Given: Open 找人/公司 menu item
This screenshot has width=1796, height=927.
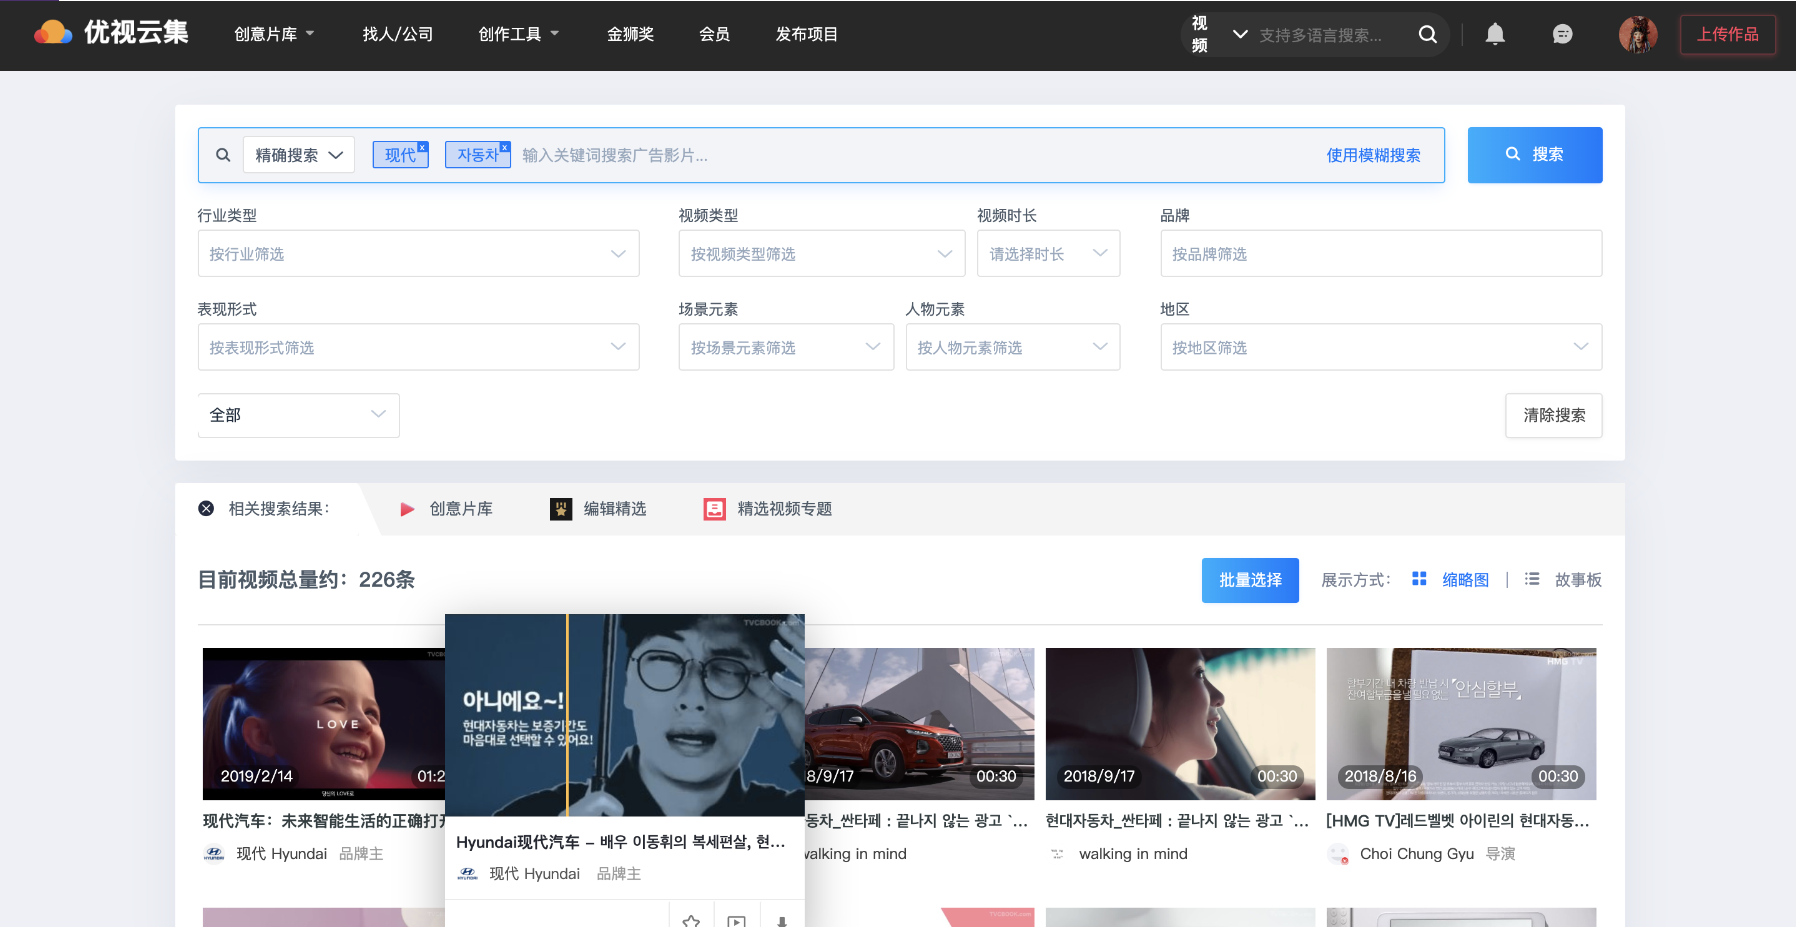Looking at the screenshot, I should 397,34.
